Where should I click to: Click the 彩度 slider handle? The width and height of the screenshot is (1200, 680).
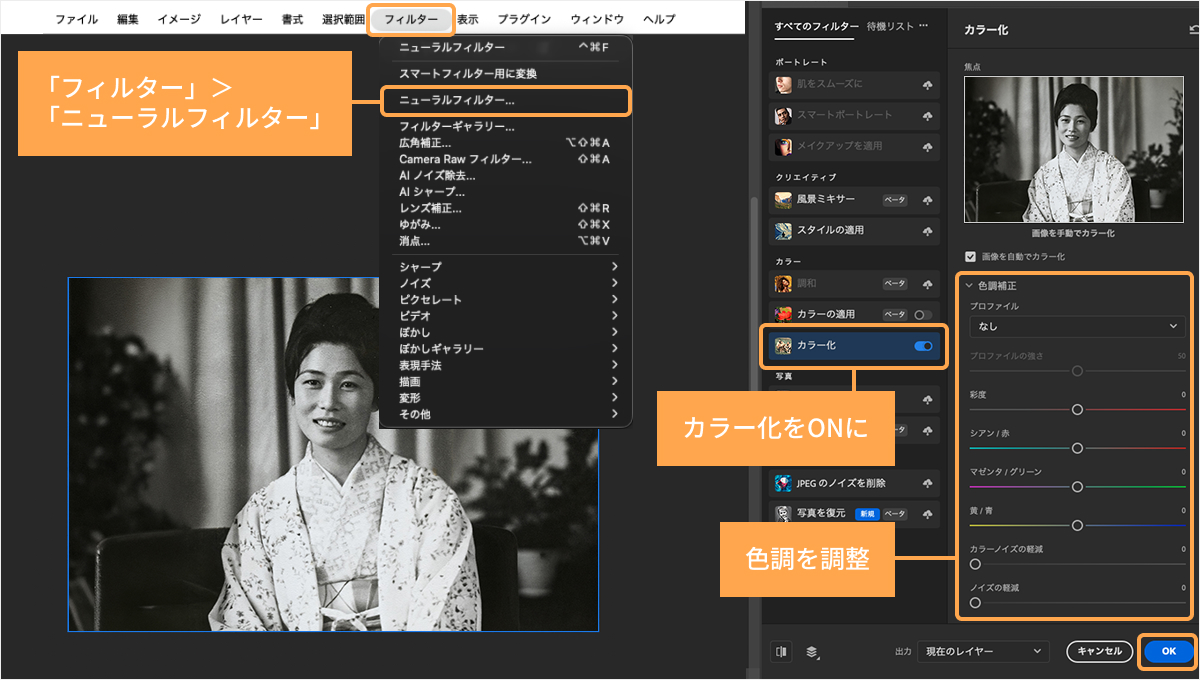1077,409
